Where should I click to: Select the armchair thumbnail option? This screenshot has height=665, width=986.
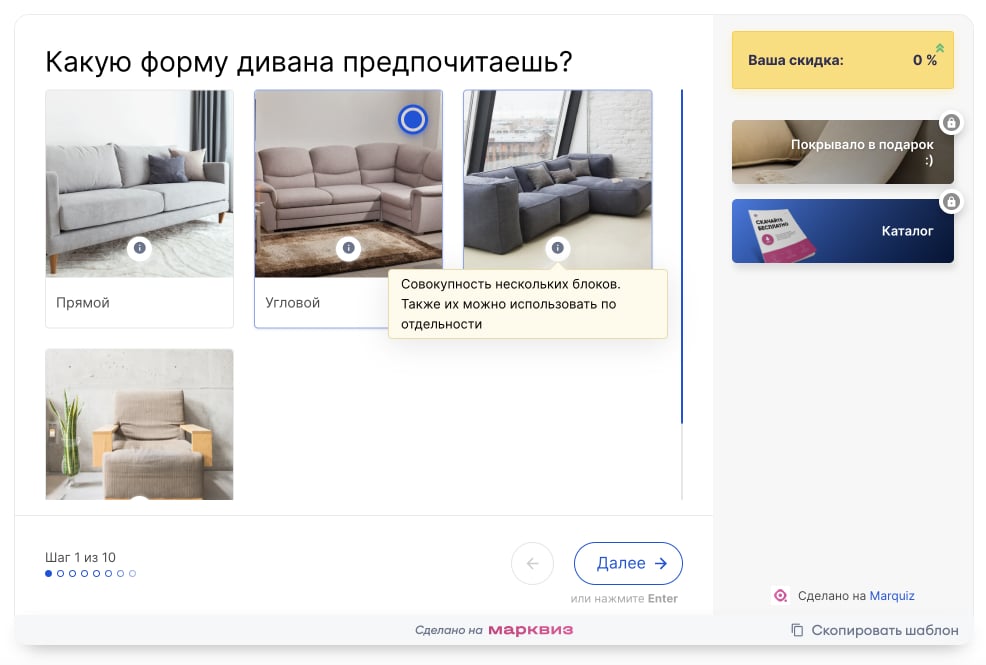[140, 424]
